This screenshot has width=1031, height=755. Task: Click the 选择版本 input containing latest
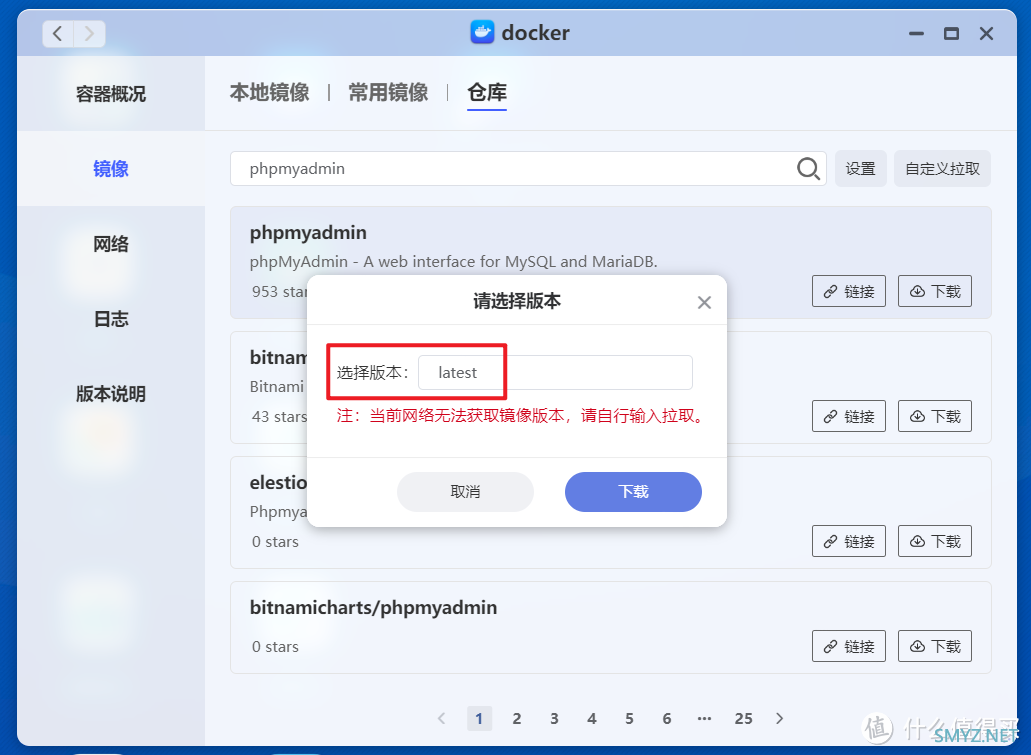[556, 373]
